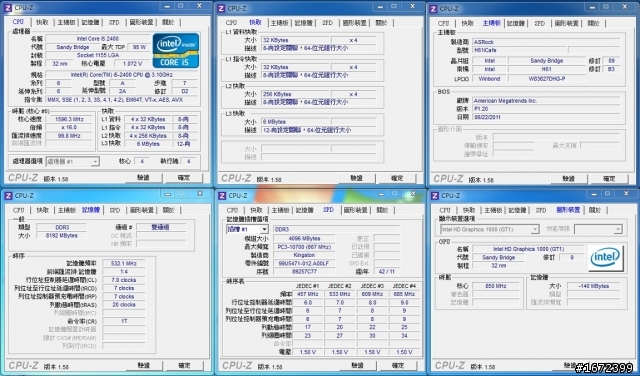Click the GPU core clock '850 MHz' field

point(496,286)
